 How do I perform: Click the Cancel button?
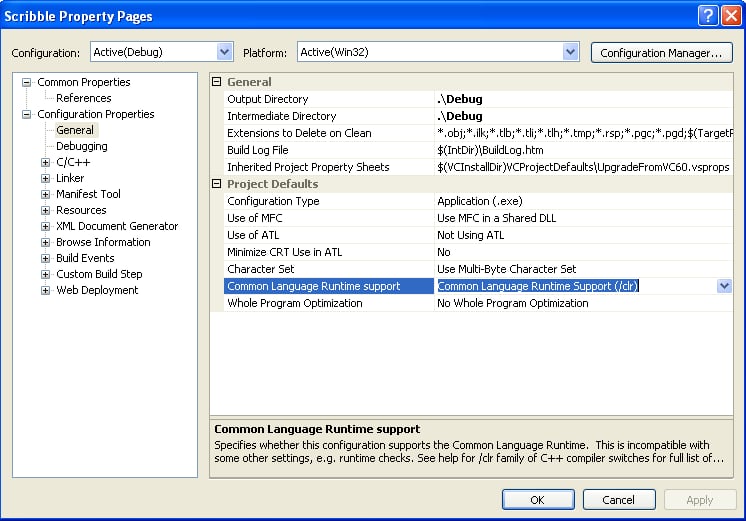point(619,500)
